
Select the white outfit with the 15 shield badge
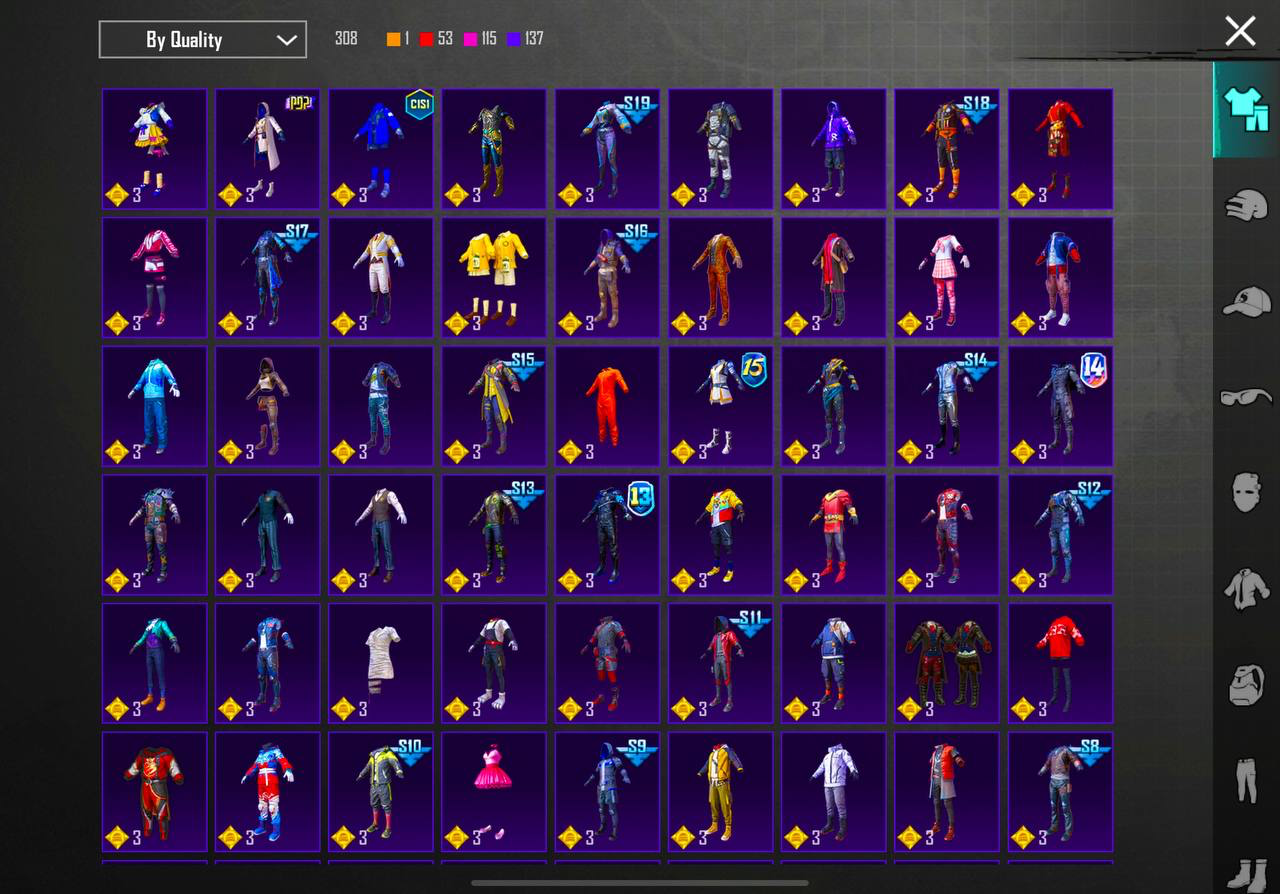coord(720,406)
